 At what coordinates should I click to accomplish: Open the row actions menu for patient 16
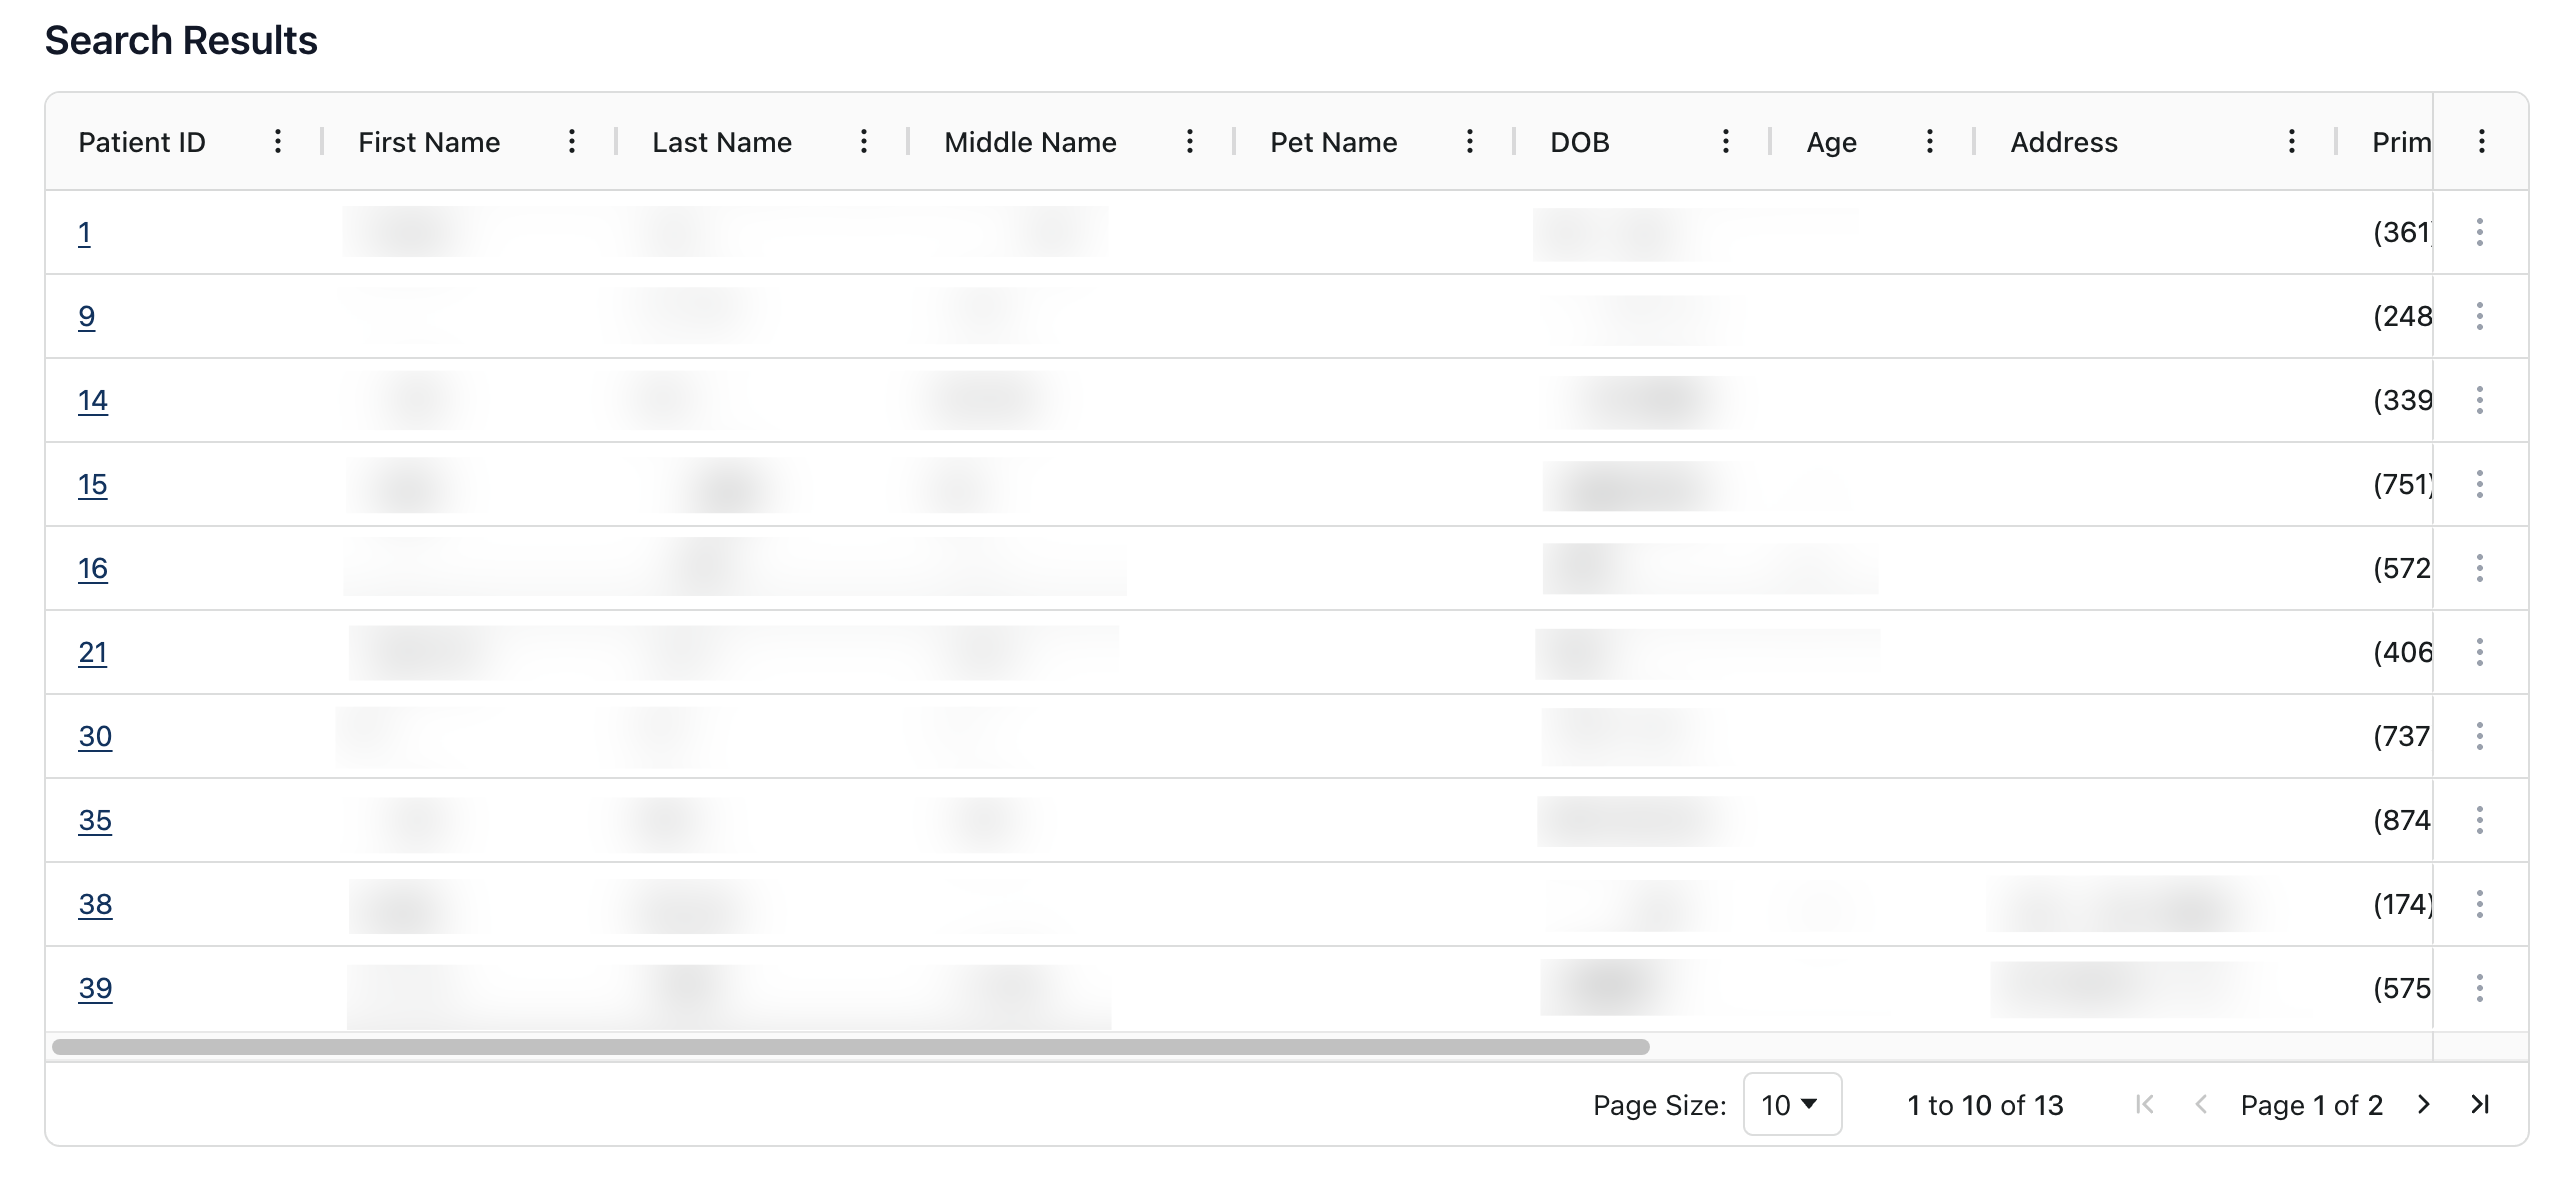click(2480, 569)
